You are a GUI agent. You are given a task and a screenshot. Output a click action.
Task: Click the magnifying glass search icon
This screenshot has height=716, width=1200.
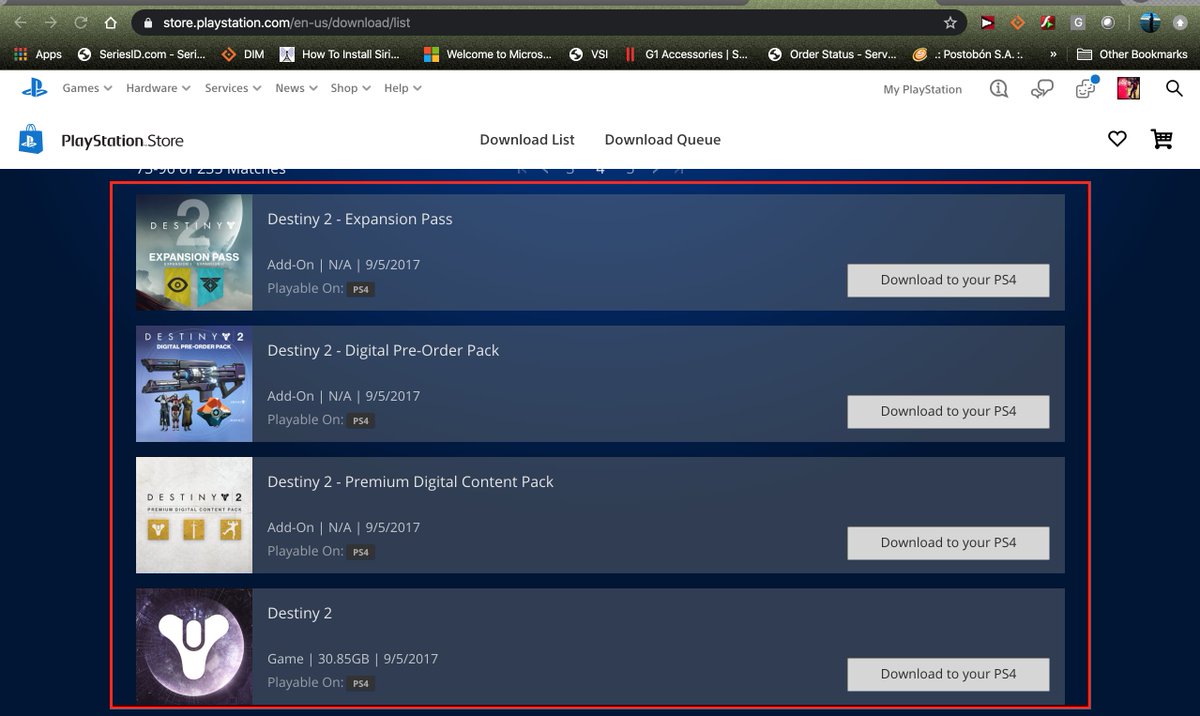coord(1175,89)
